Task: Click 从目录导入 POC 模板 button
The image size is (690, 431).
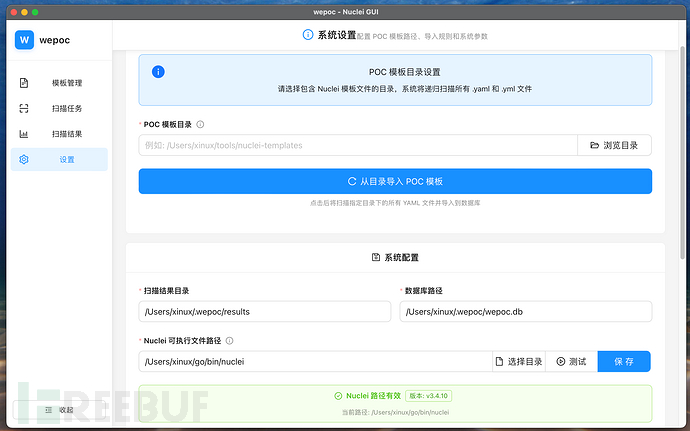Action: coord(395,181)
